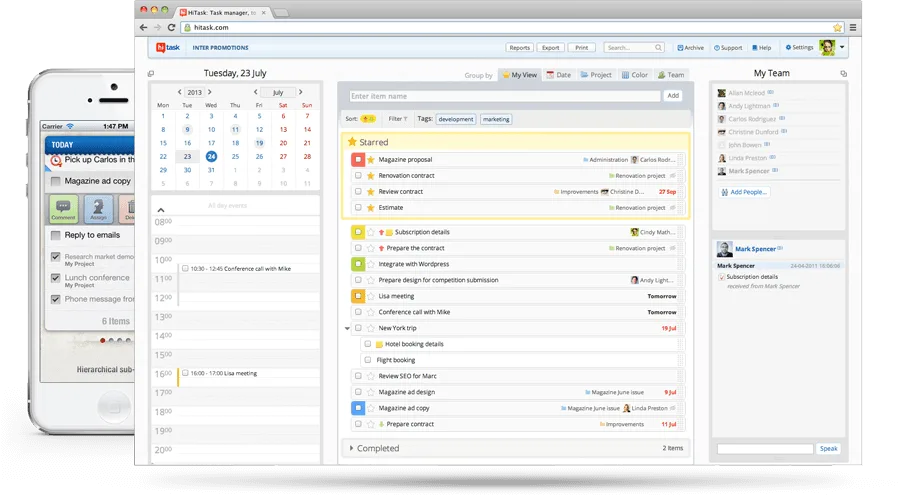Group tasks by Color tab
Viewport: 906px width, 495px height.
[634, 75]
